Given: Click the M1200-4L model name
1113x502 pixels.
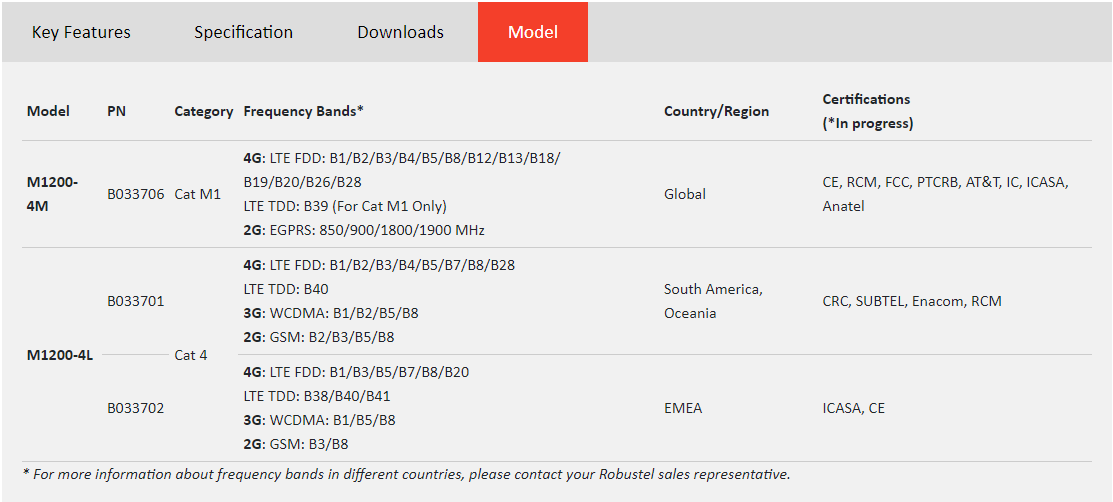Looking at the screenshot, I should click(x=60, y=356).
